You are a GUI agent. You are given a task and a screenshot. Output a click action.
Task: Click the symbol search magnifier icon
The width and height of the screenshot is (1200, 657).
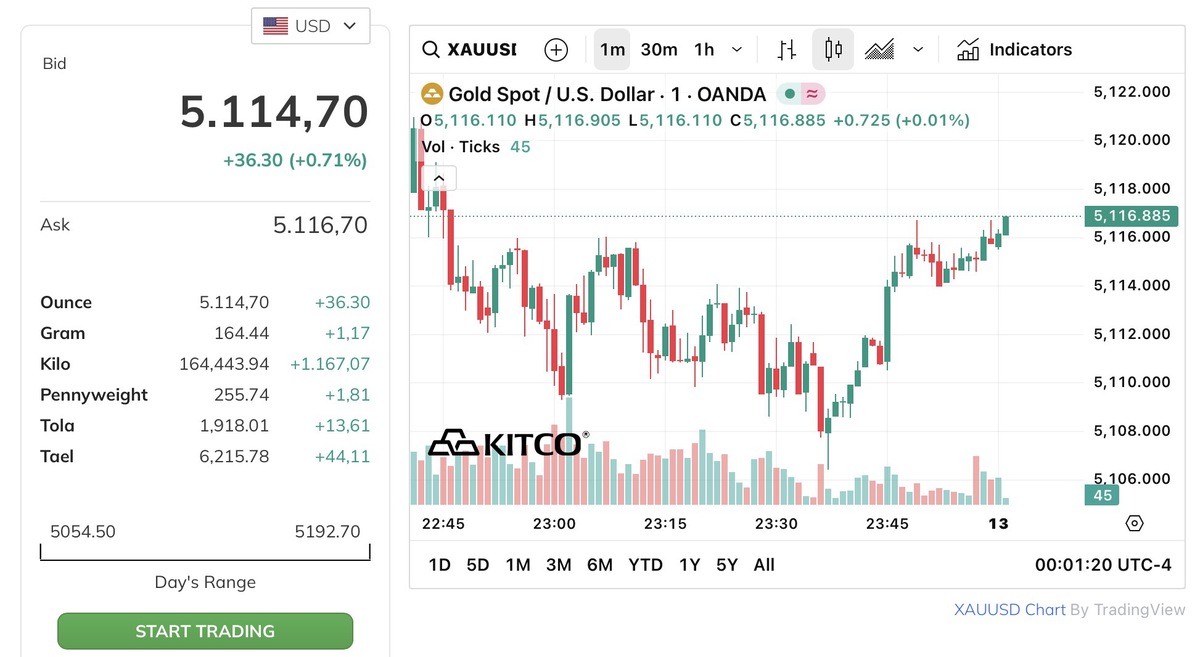pyautogui.click(x=431, y=50)
